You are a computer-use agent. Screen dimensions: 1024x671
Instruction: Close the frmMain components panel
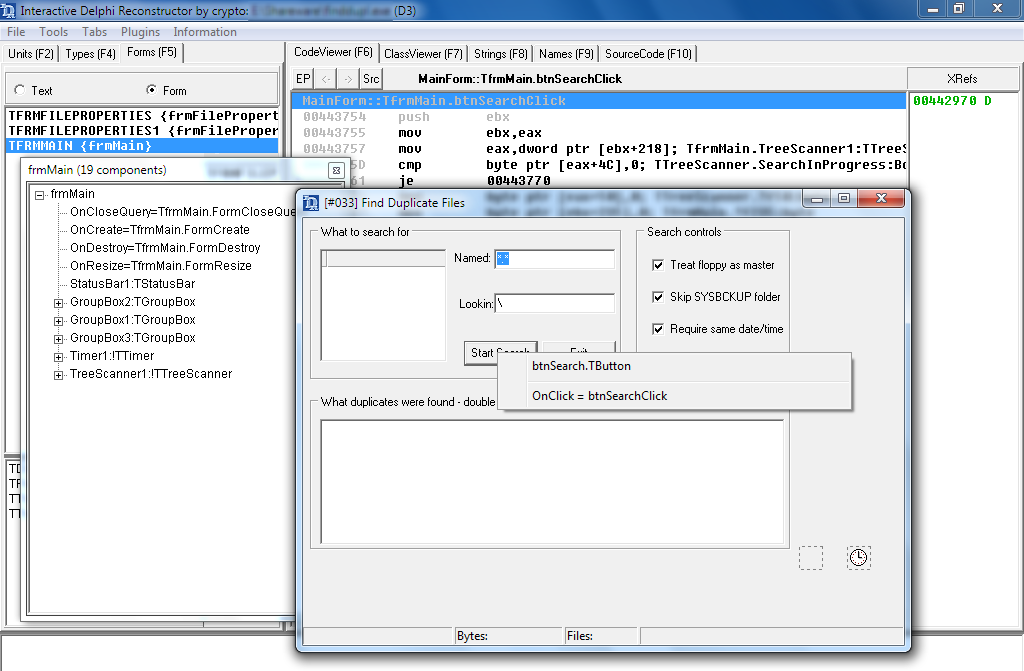[336, 171]
